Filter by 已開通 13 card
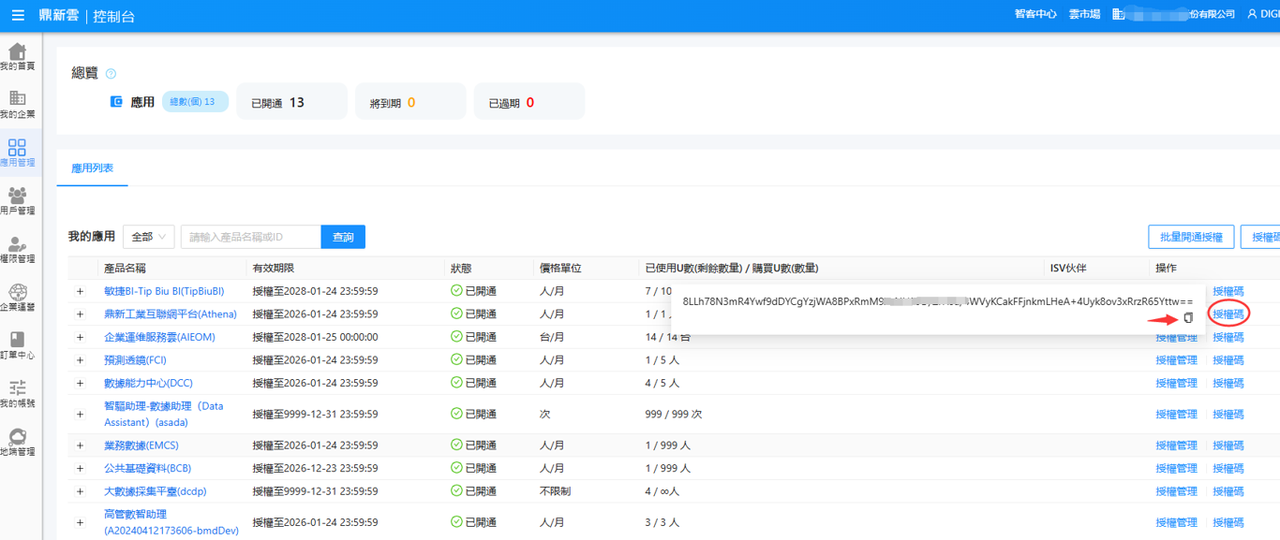1280x540 pixels. click(291, 102)
